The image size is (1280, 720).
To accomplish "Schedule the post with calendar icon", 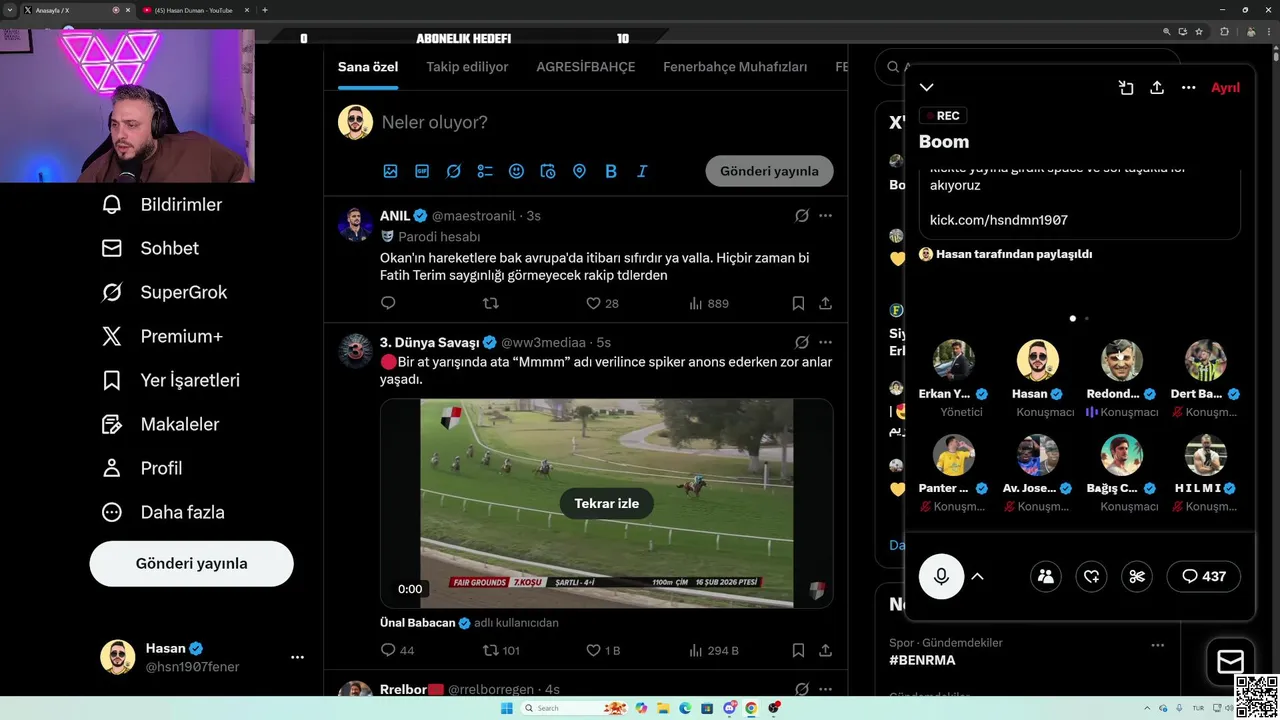I will 548,171.
